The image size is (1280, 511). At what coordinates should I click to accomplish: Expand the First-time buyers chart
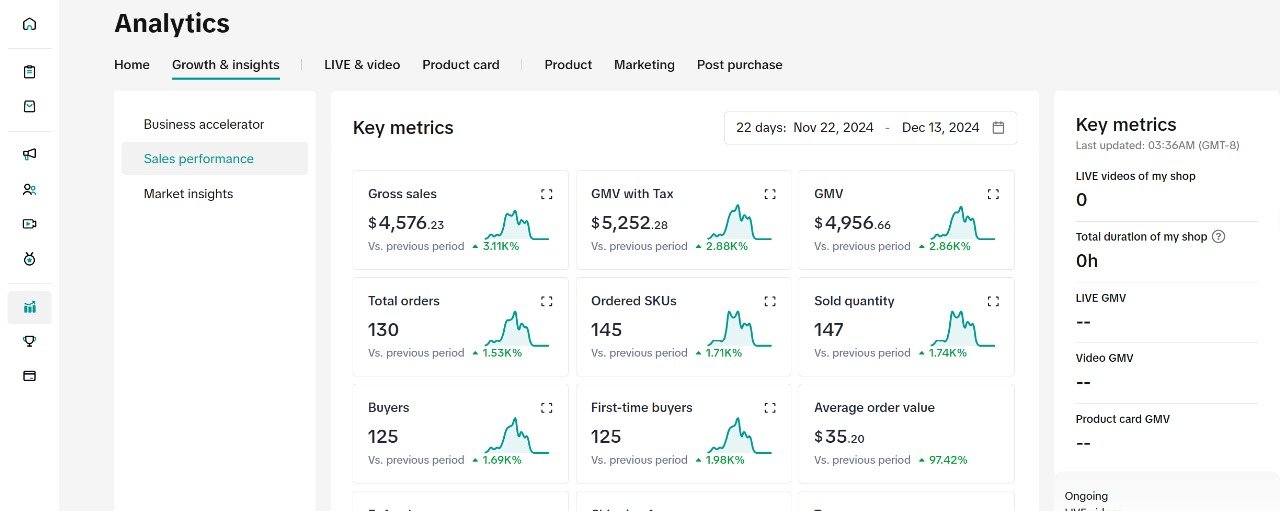(769, 408)
